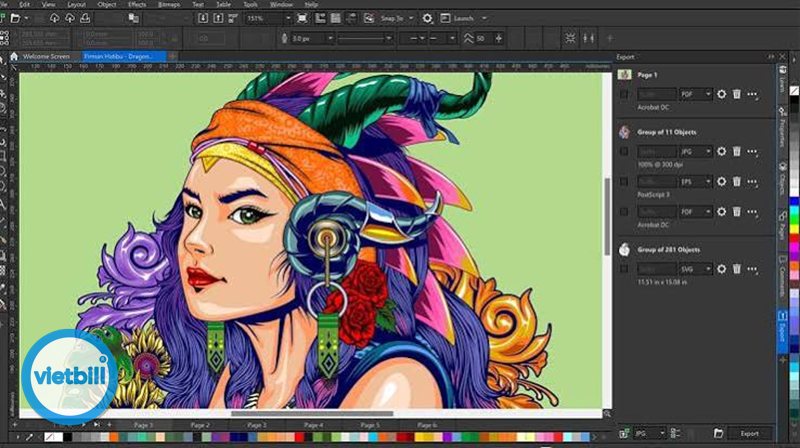Open the EPS format dropdown
Screen dimensions: 800x448
pyautogui.click(x=695, y=182)
